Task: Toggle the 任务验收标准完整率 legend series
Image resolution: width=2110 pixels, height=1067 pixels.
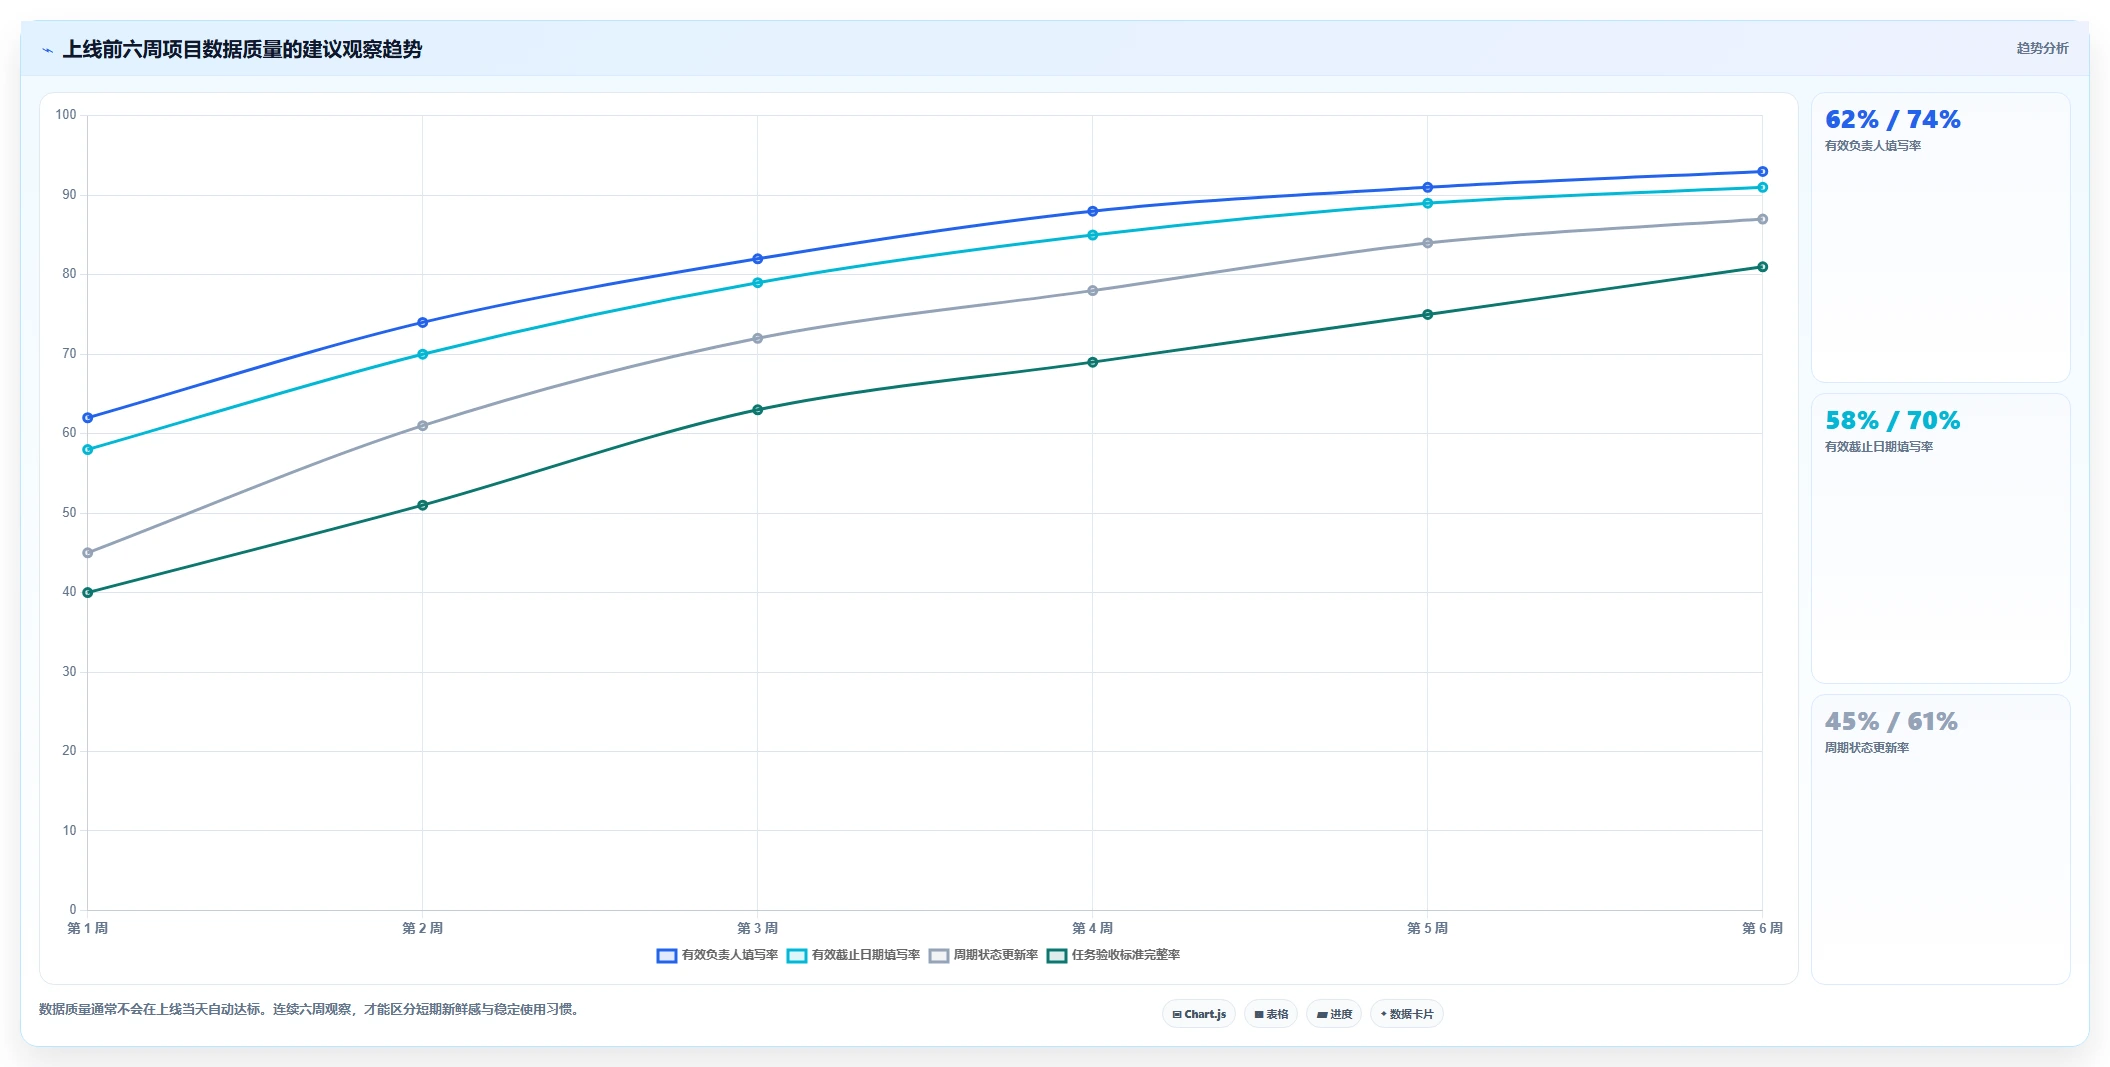Action: (x=1113, y=955)
